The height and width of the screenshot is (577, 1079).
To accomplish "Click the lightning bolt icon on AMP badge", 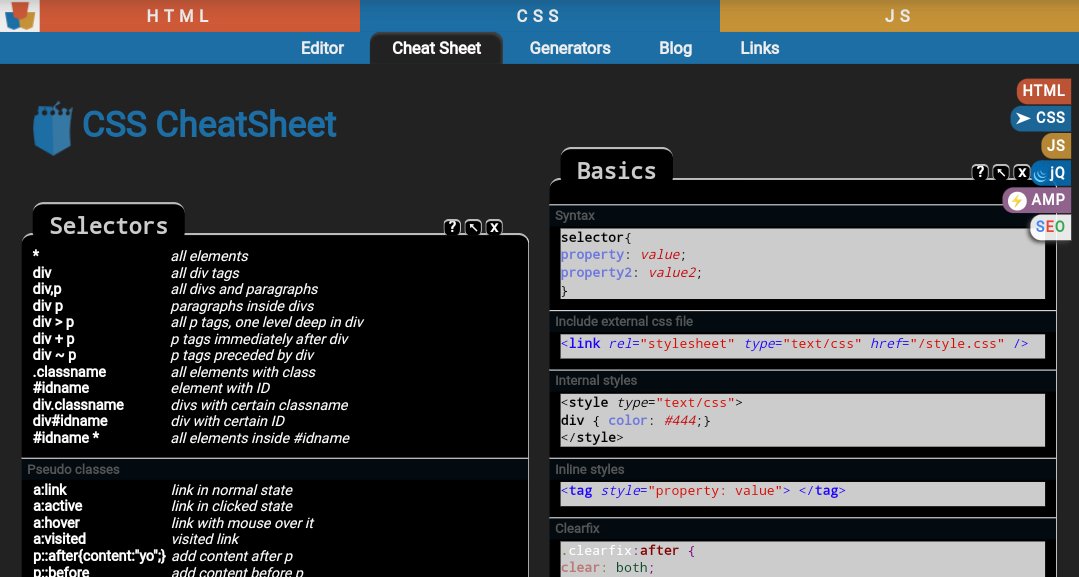I will (x=1016, y=200).
